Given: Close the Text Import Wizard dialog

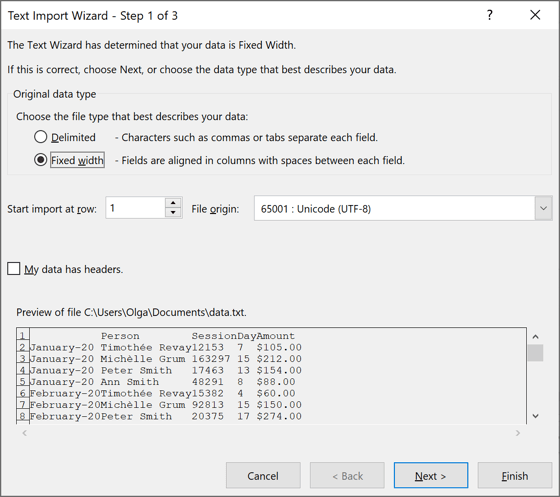Looking at the screenshot, I should point(535,15).
